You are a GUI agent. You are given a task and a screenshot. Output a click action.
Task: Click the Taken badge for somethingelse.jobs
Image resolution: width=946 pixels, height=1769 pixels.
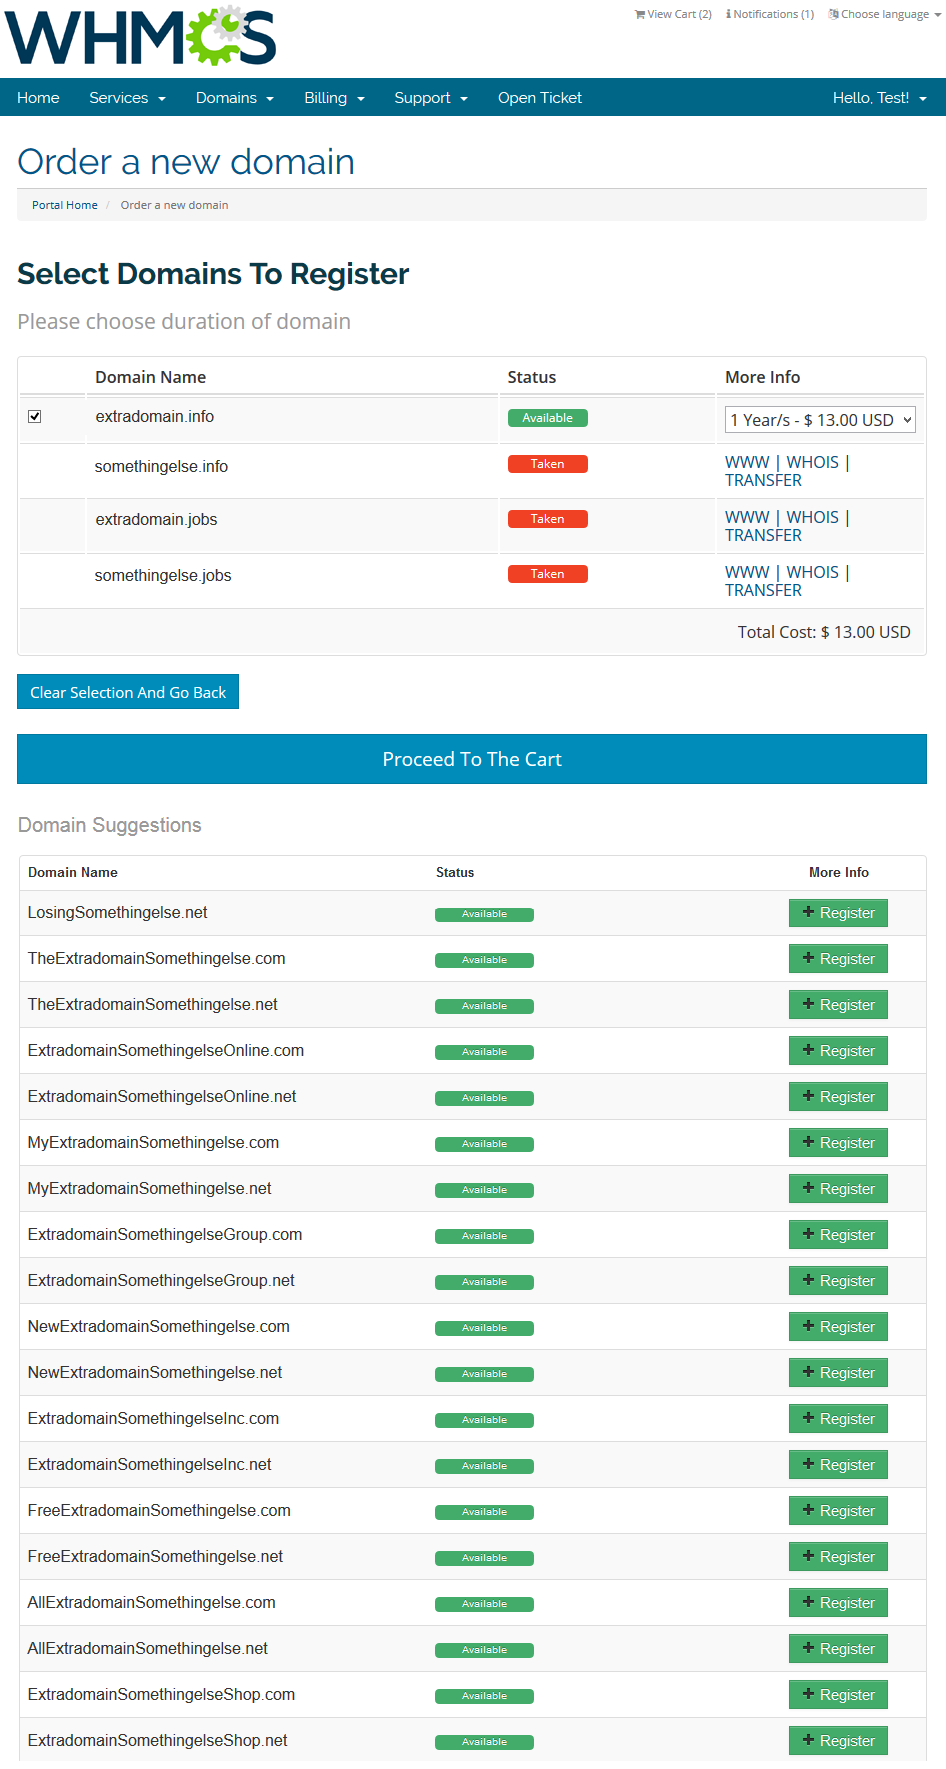tap(547, 574)
